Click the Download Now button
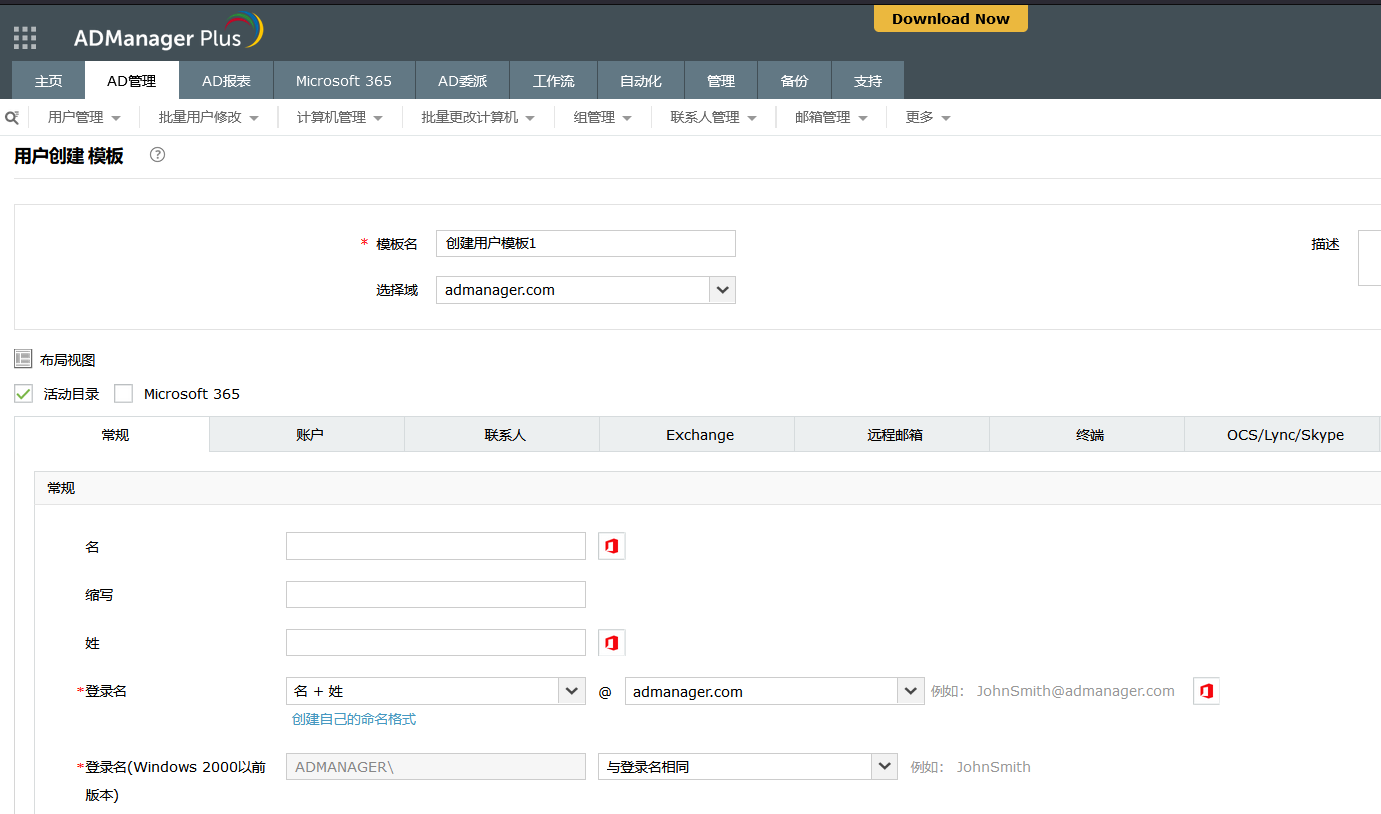 point(950,19)
